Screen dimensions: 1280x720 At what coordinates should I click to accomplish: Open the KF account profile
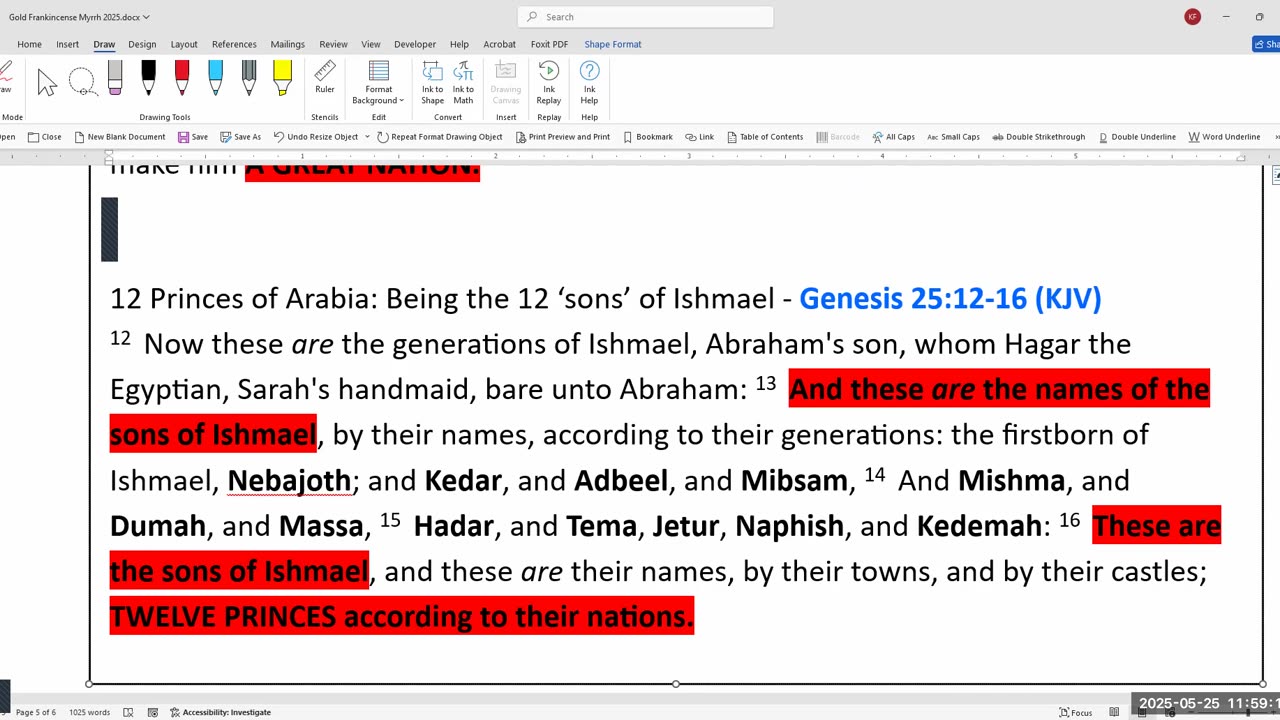point(1192,17)
